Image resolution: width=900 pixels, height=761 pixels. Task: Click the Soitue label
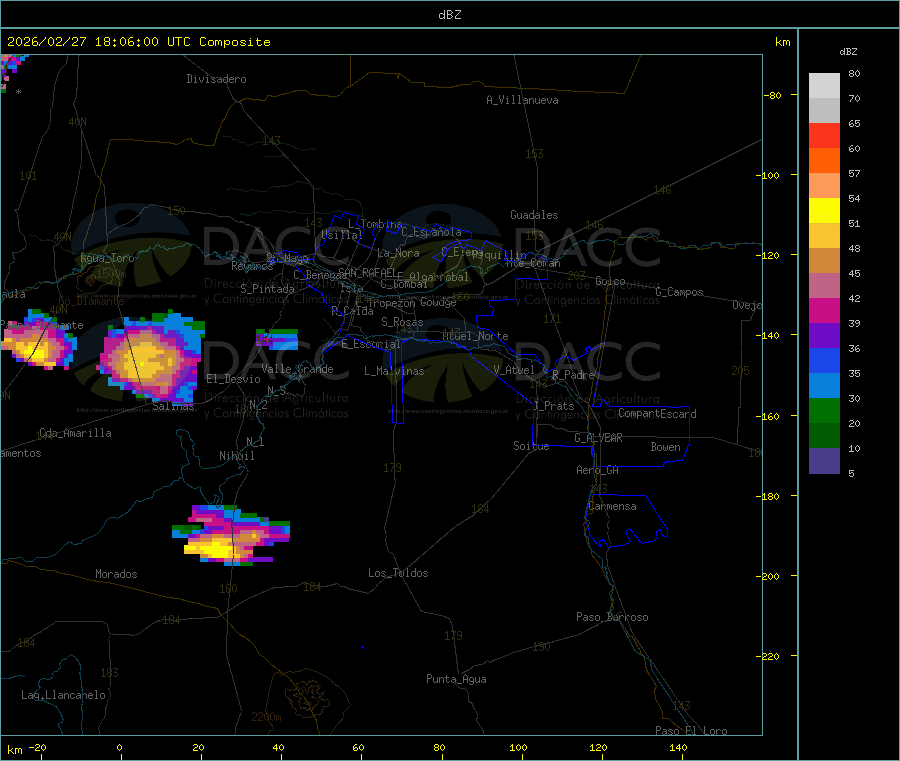coord(531,446)
